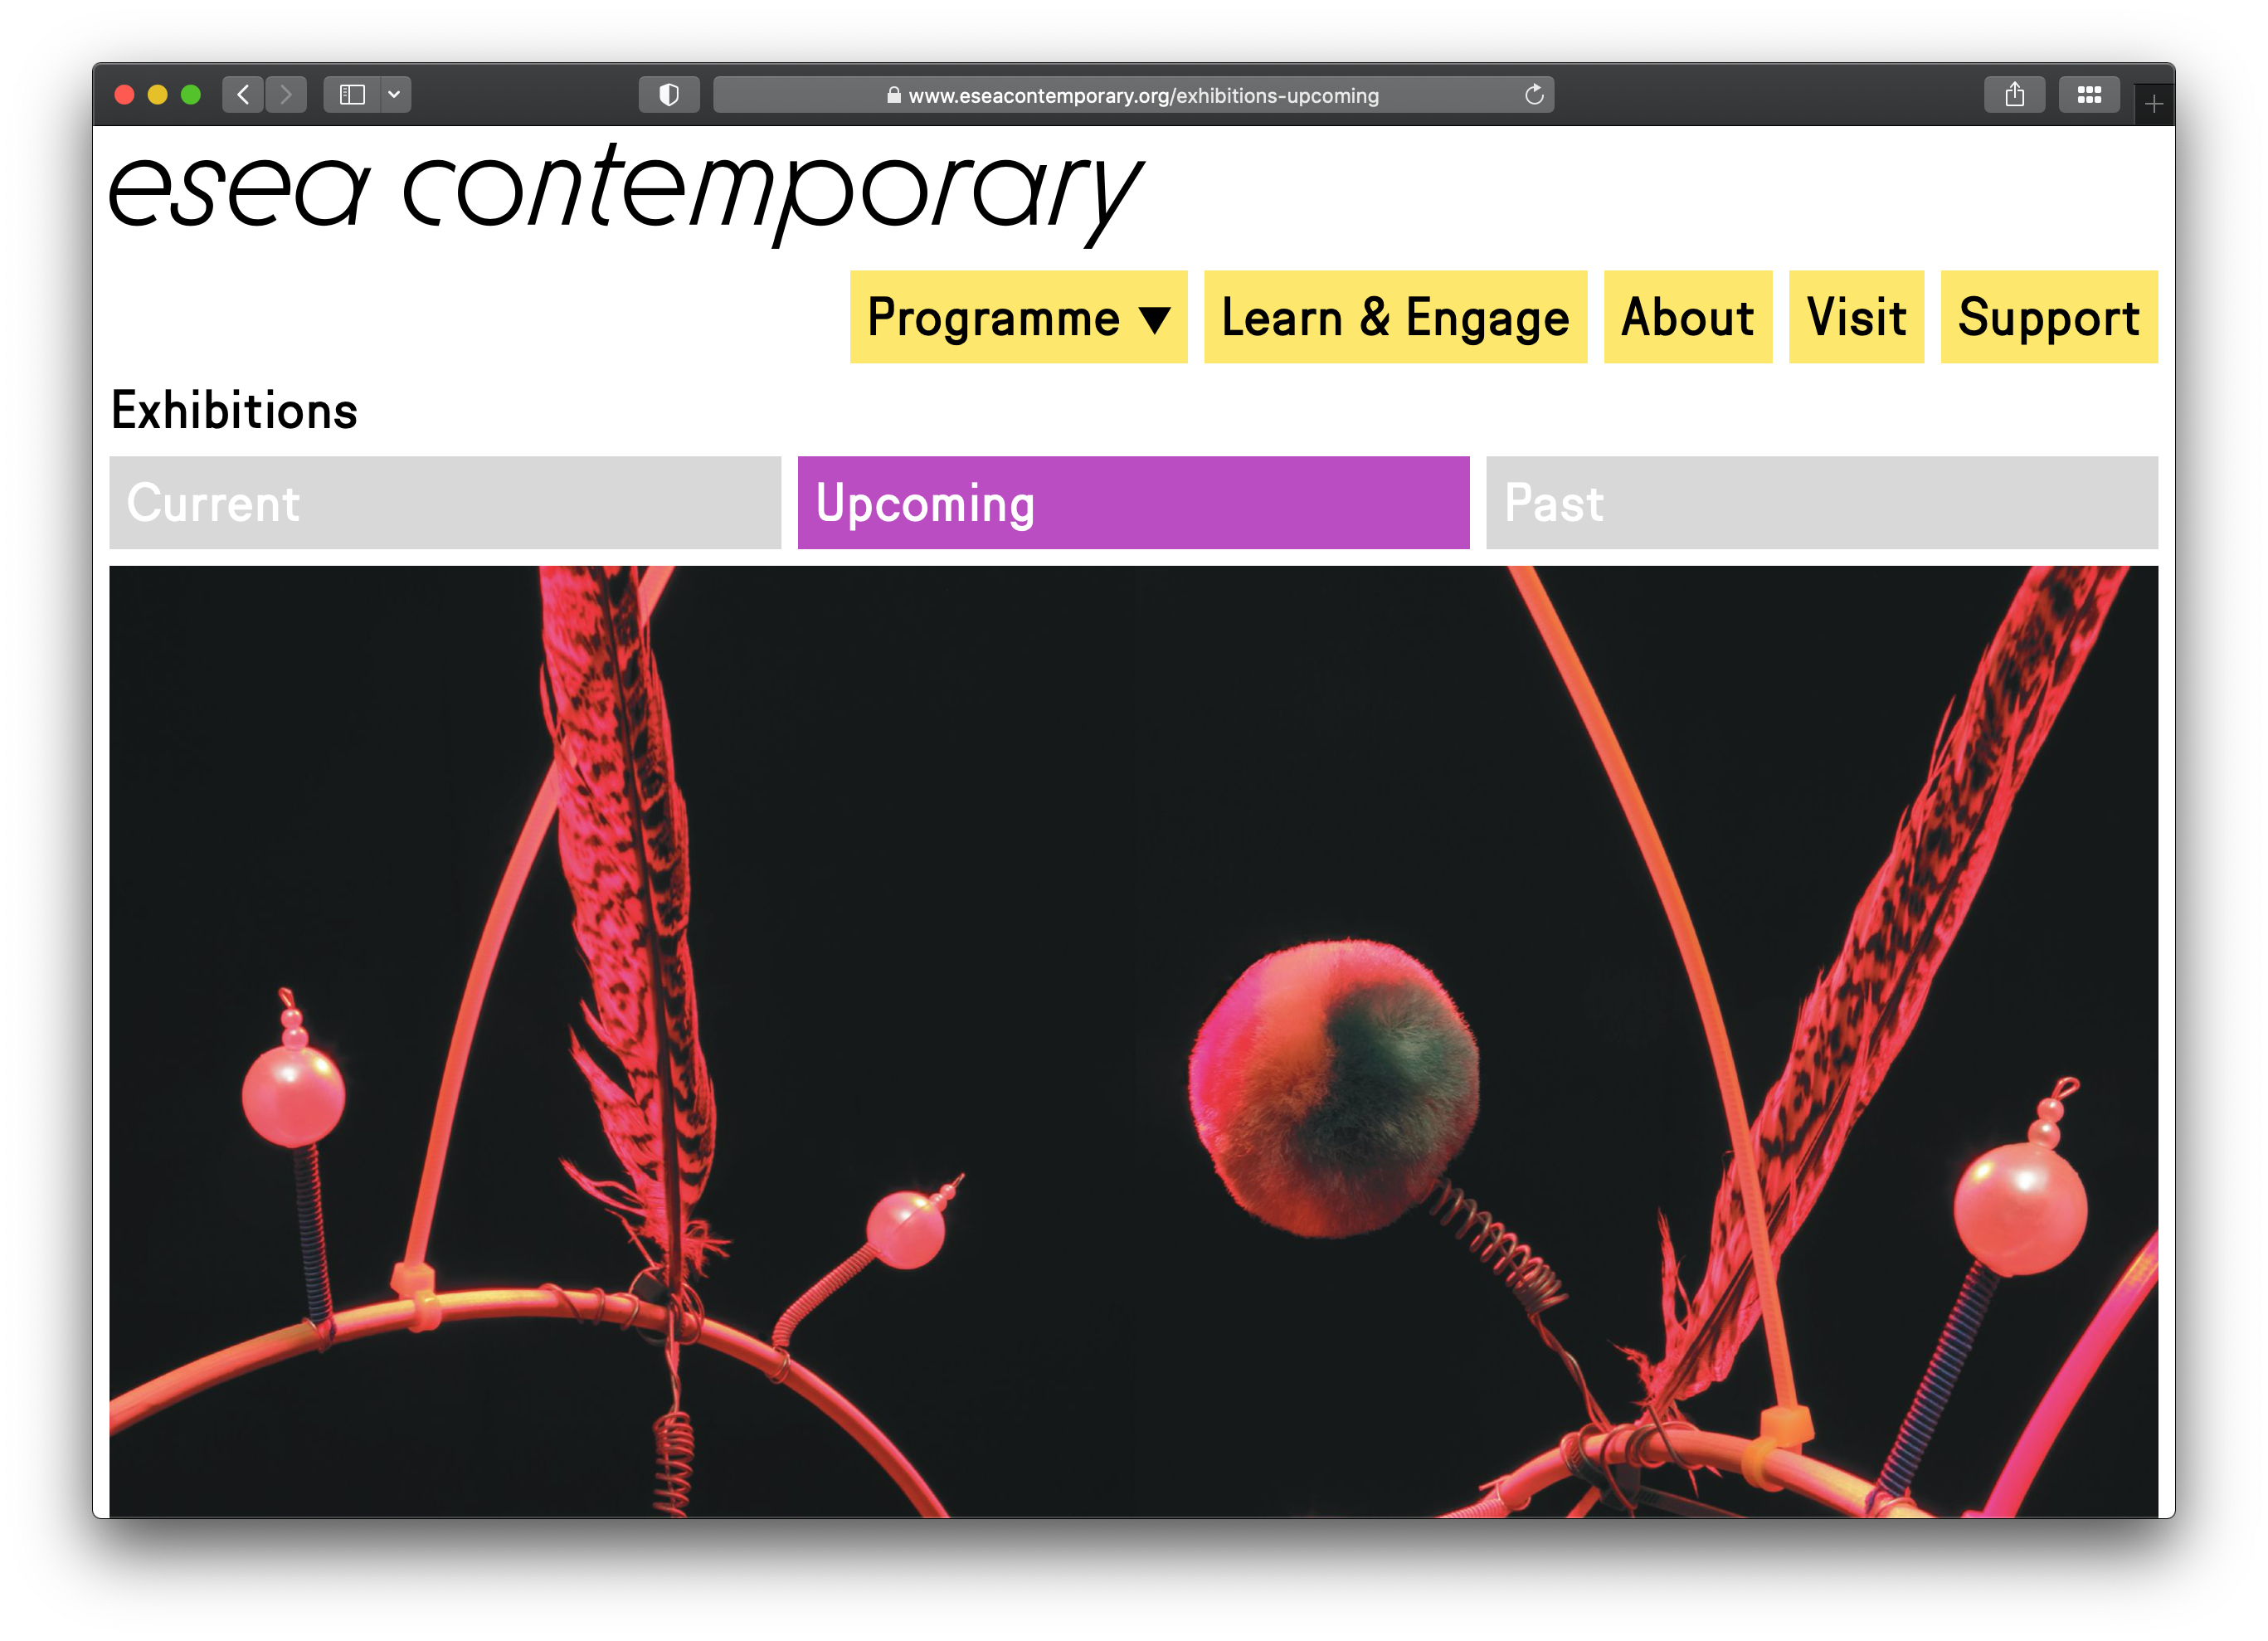This screenshot has height=1641, width=2268.
Task: Expand the Programme dropdown menu
Action: click(x=993, y=318)
